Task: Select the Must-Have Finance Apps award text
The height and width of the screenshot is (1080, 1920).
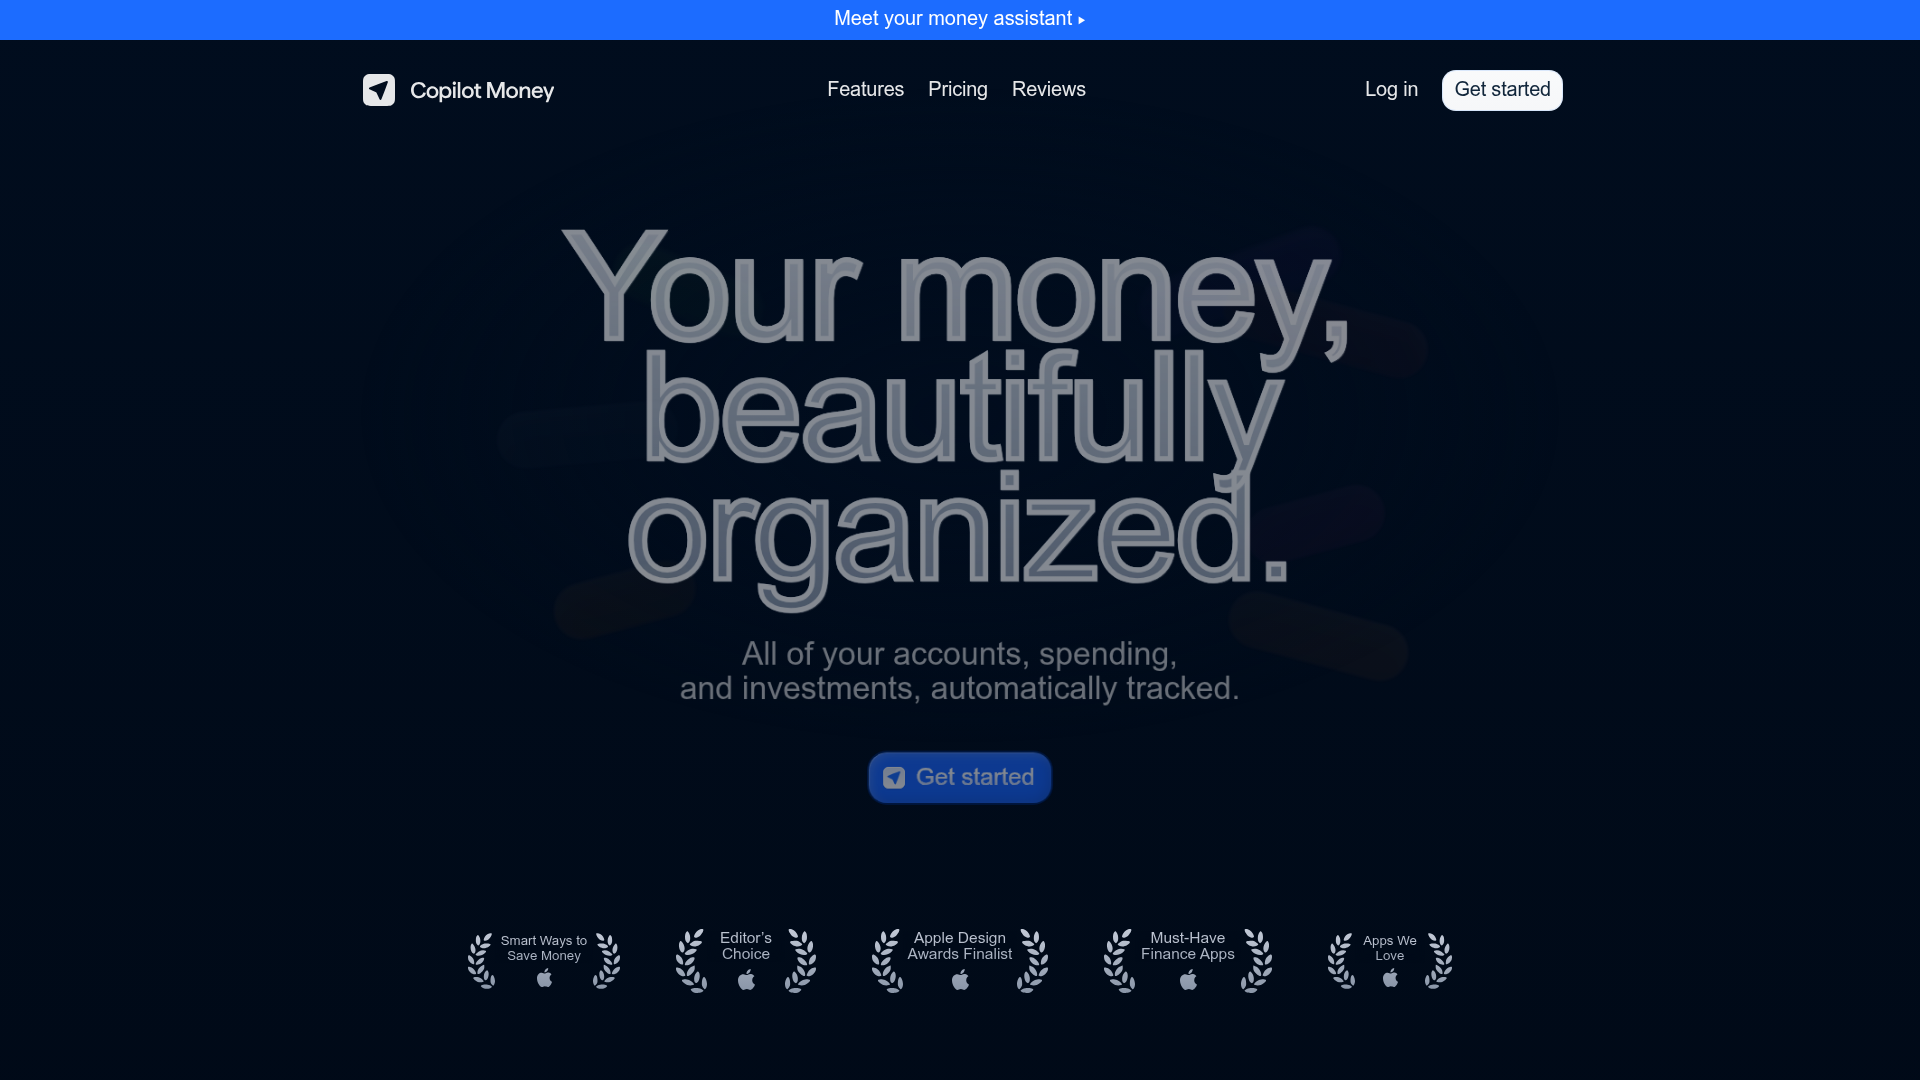Action: coord(1188,946)
